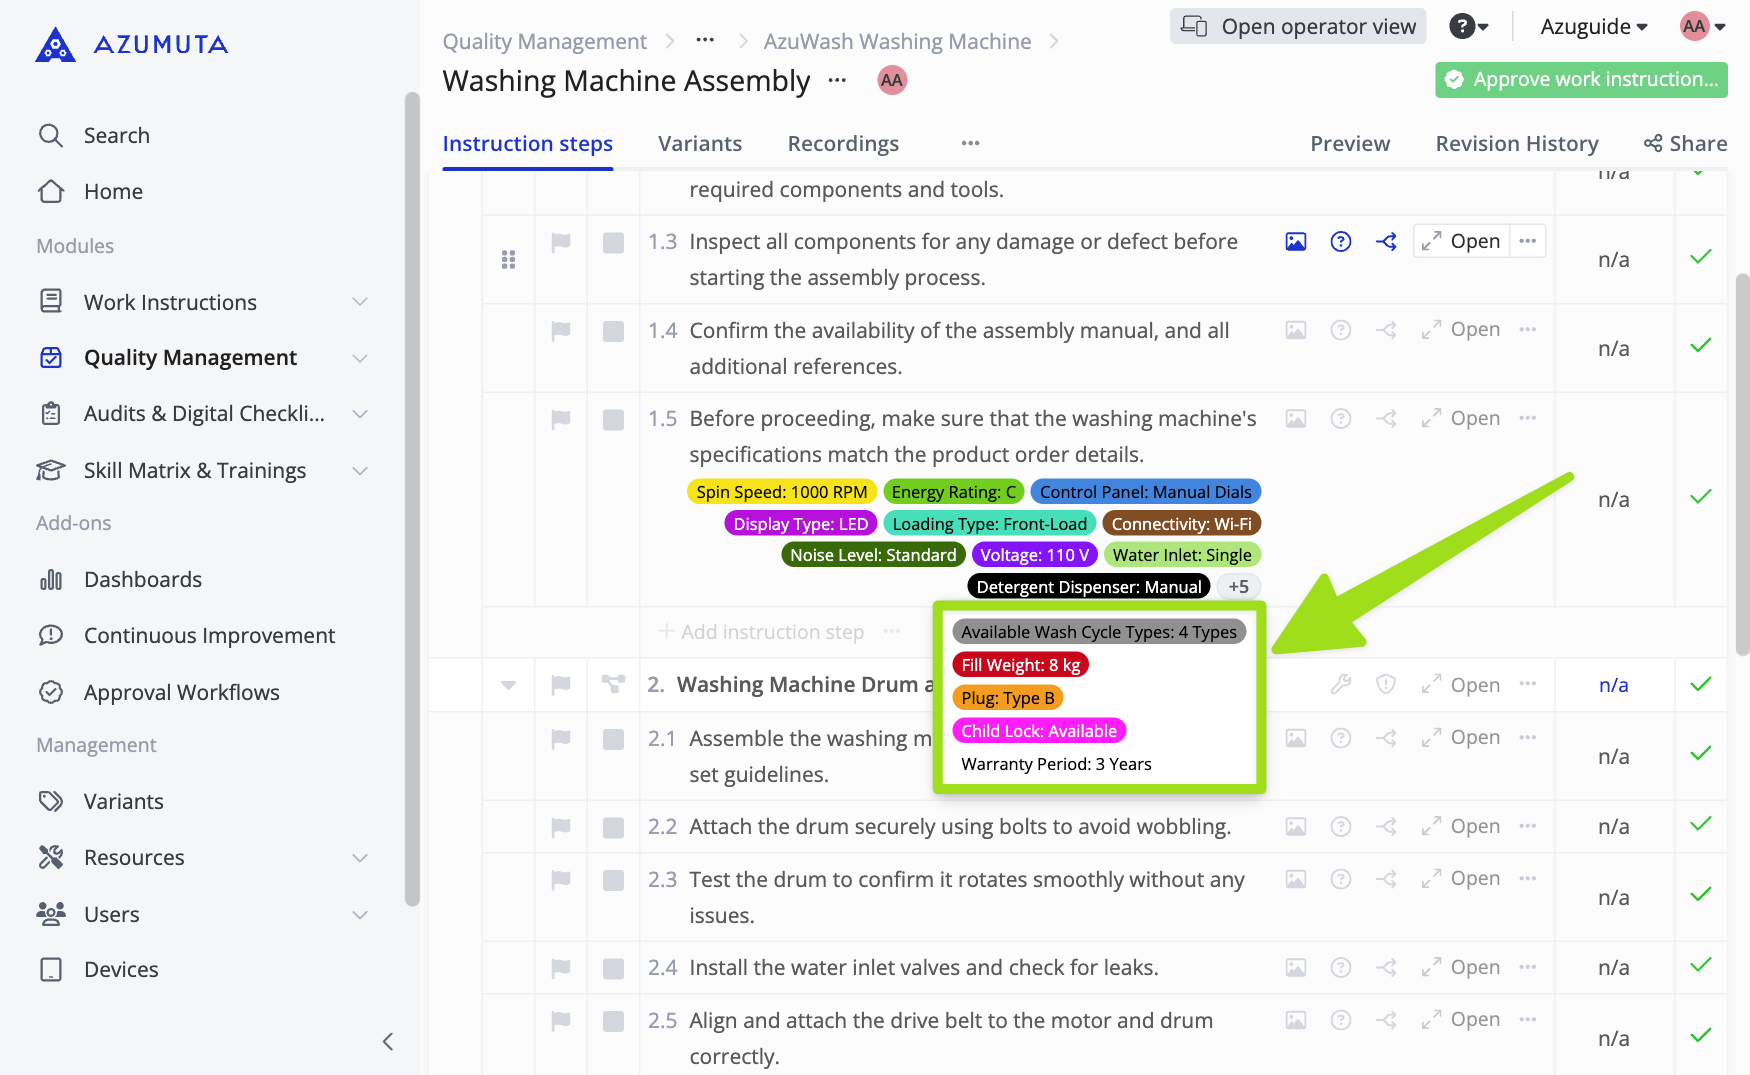
Task: Click the Open operator view button
Action: tap(1297, 27)
